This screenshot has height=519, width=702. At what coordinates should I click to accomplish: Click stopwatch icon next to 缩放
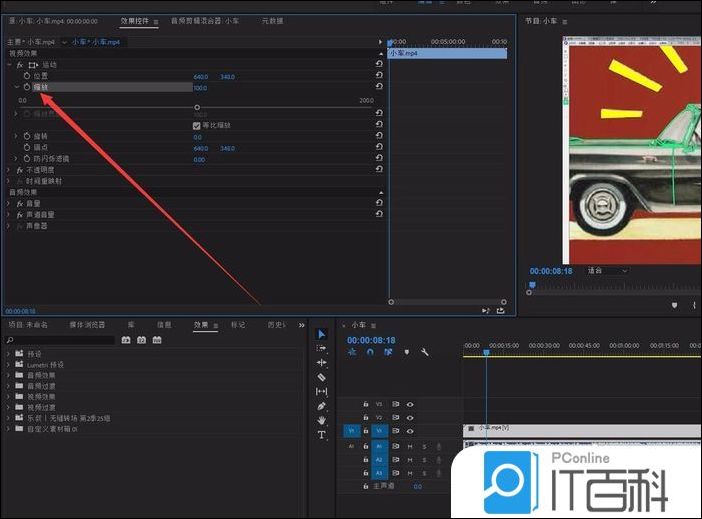(27, 87)
